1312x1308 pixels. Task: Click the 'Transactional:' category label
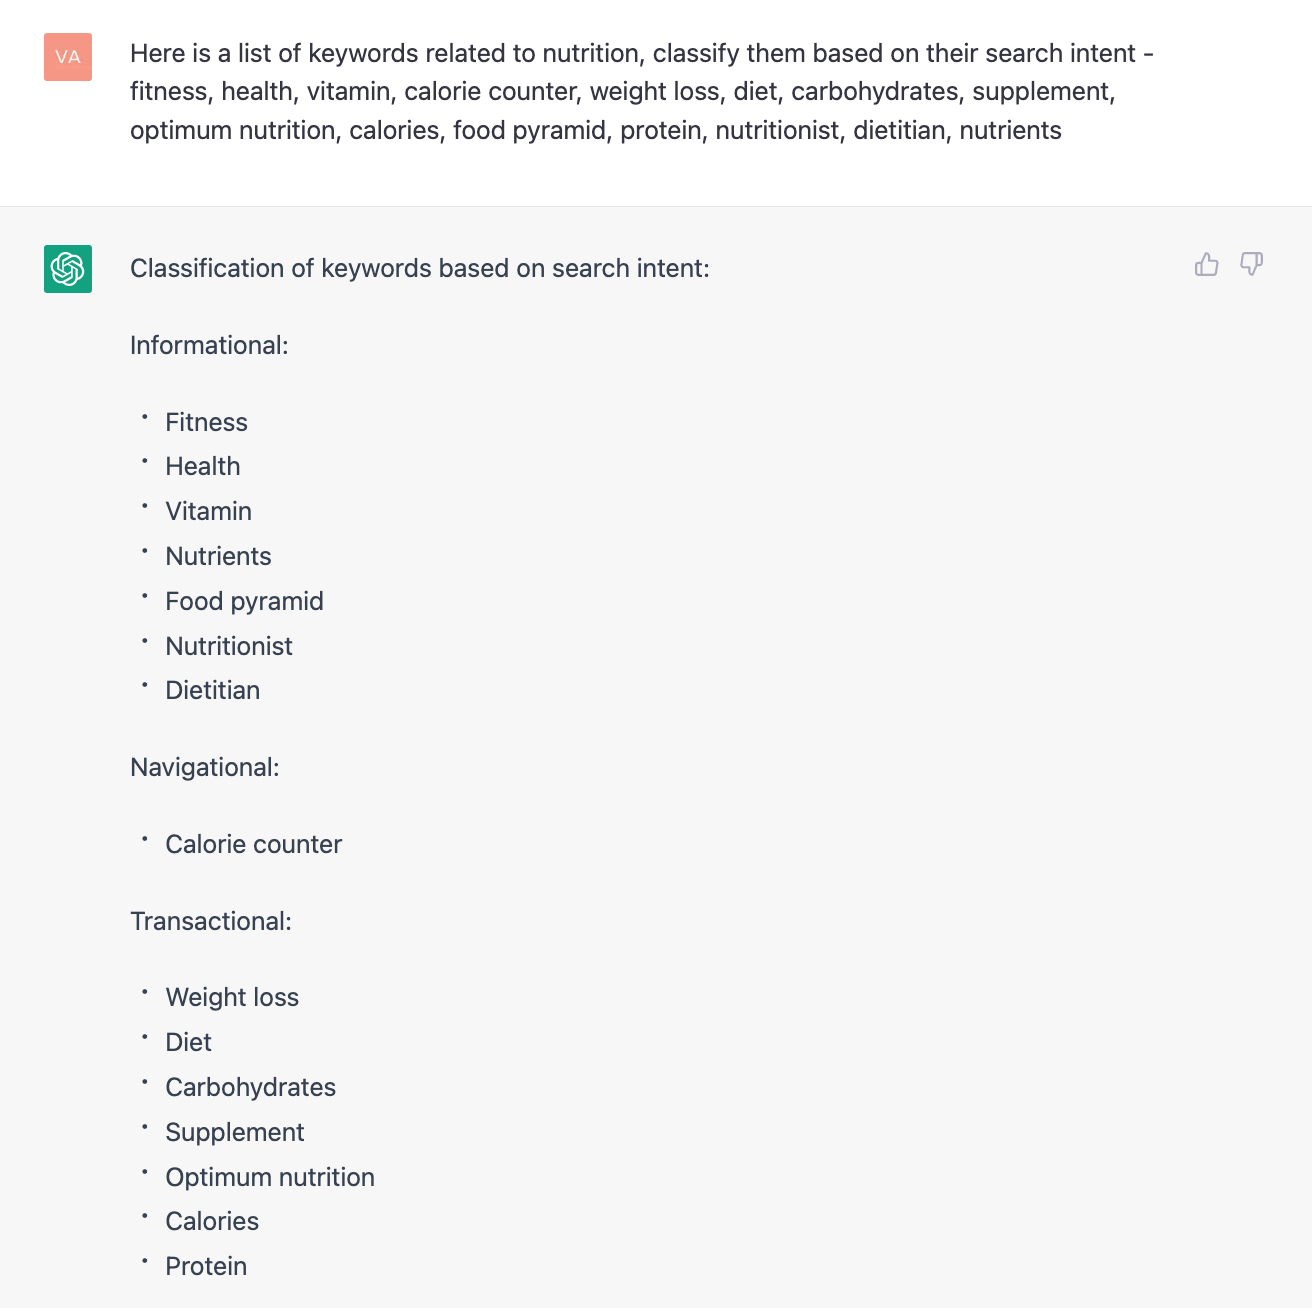211,922
